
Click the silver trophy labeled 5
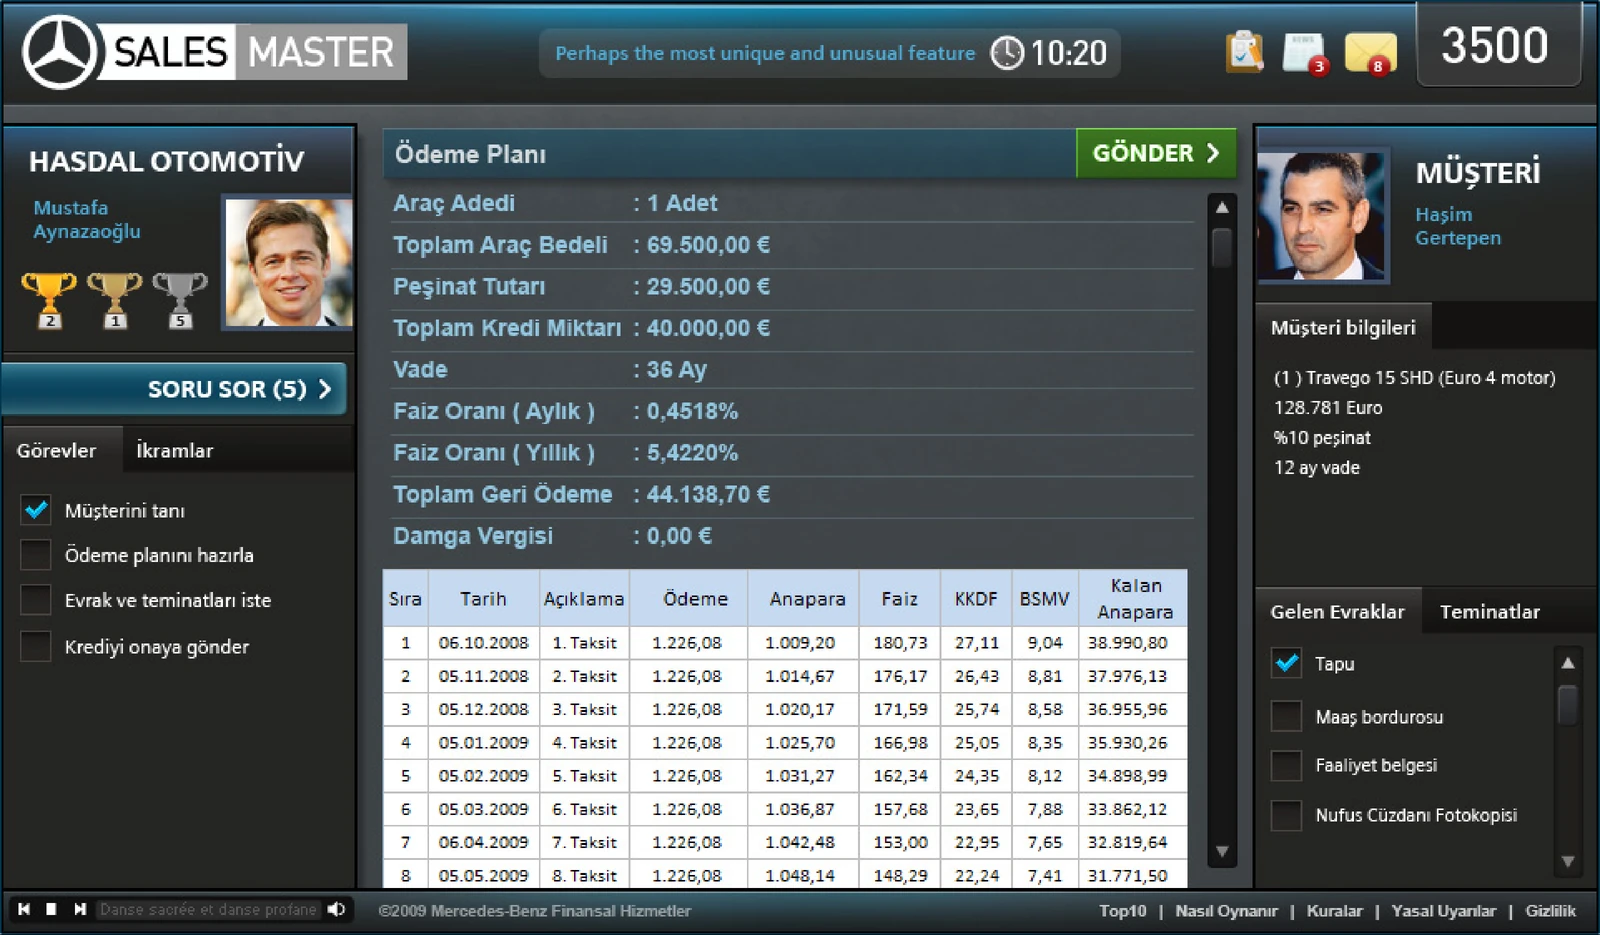coord(180,300)
